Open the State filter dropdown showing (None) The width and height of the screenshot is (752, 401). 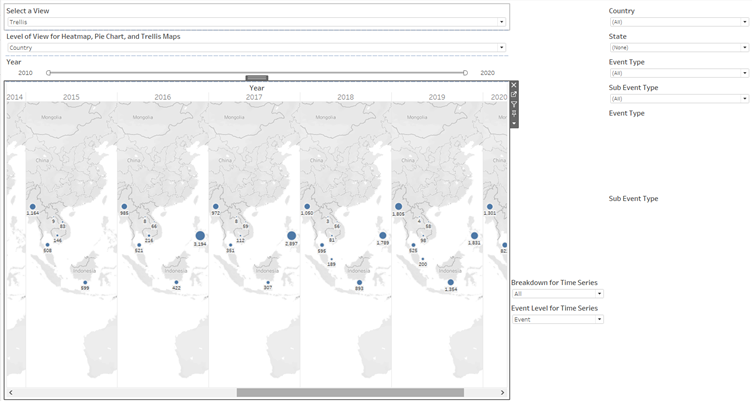[x=678, y=47]
